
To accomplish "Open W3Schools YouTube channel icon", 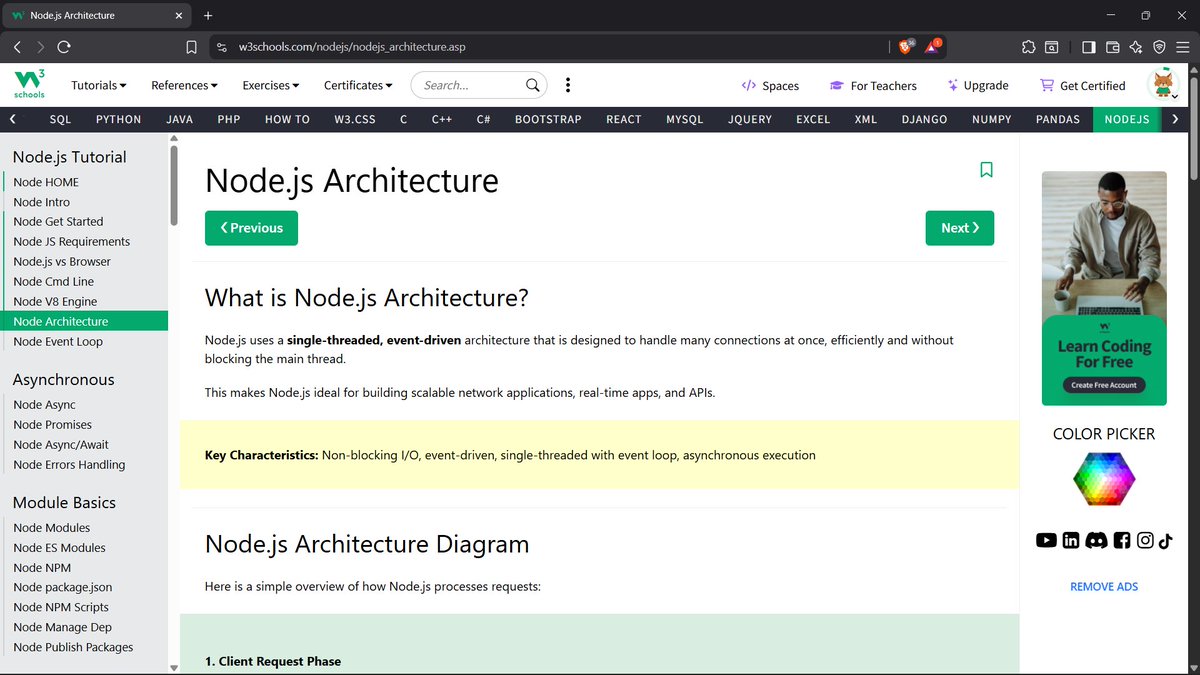I will (x=1046, y=540).
